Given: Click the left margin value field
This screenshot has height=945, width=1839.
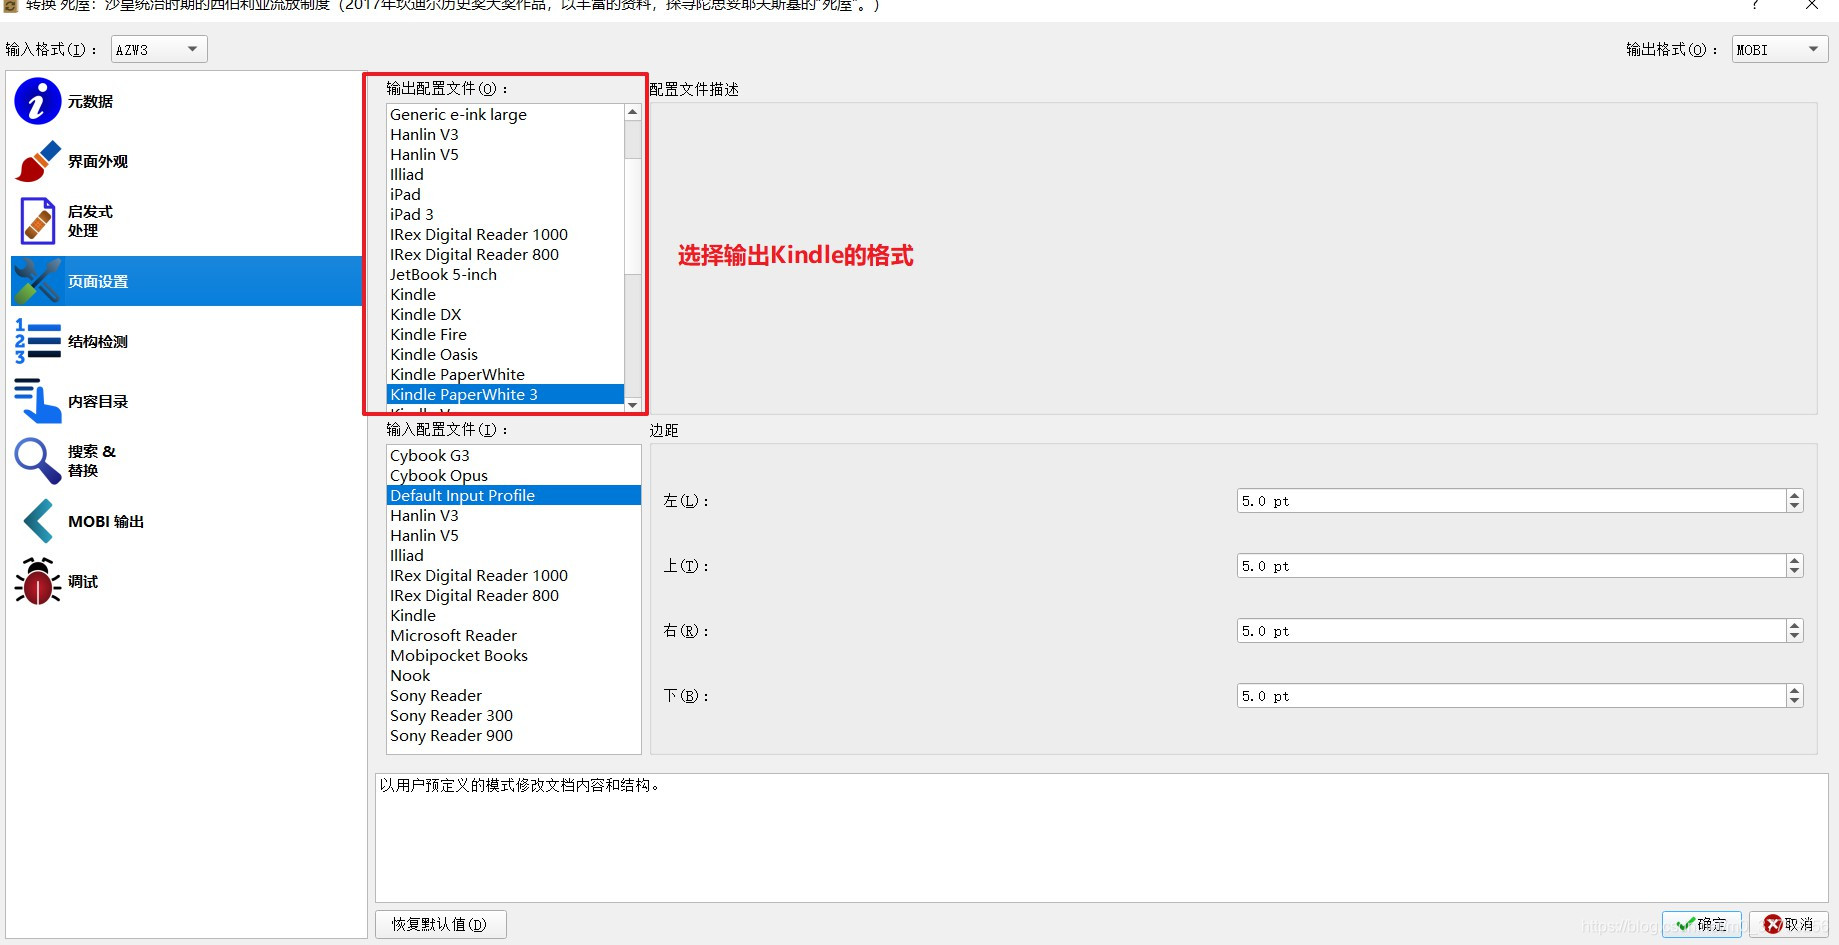Looking at the screenshot, I should pyautogui.click(x=1511, y=501).
